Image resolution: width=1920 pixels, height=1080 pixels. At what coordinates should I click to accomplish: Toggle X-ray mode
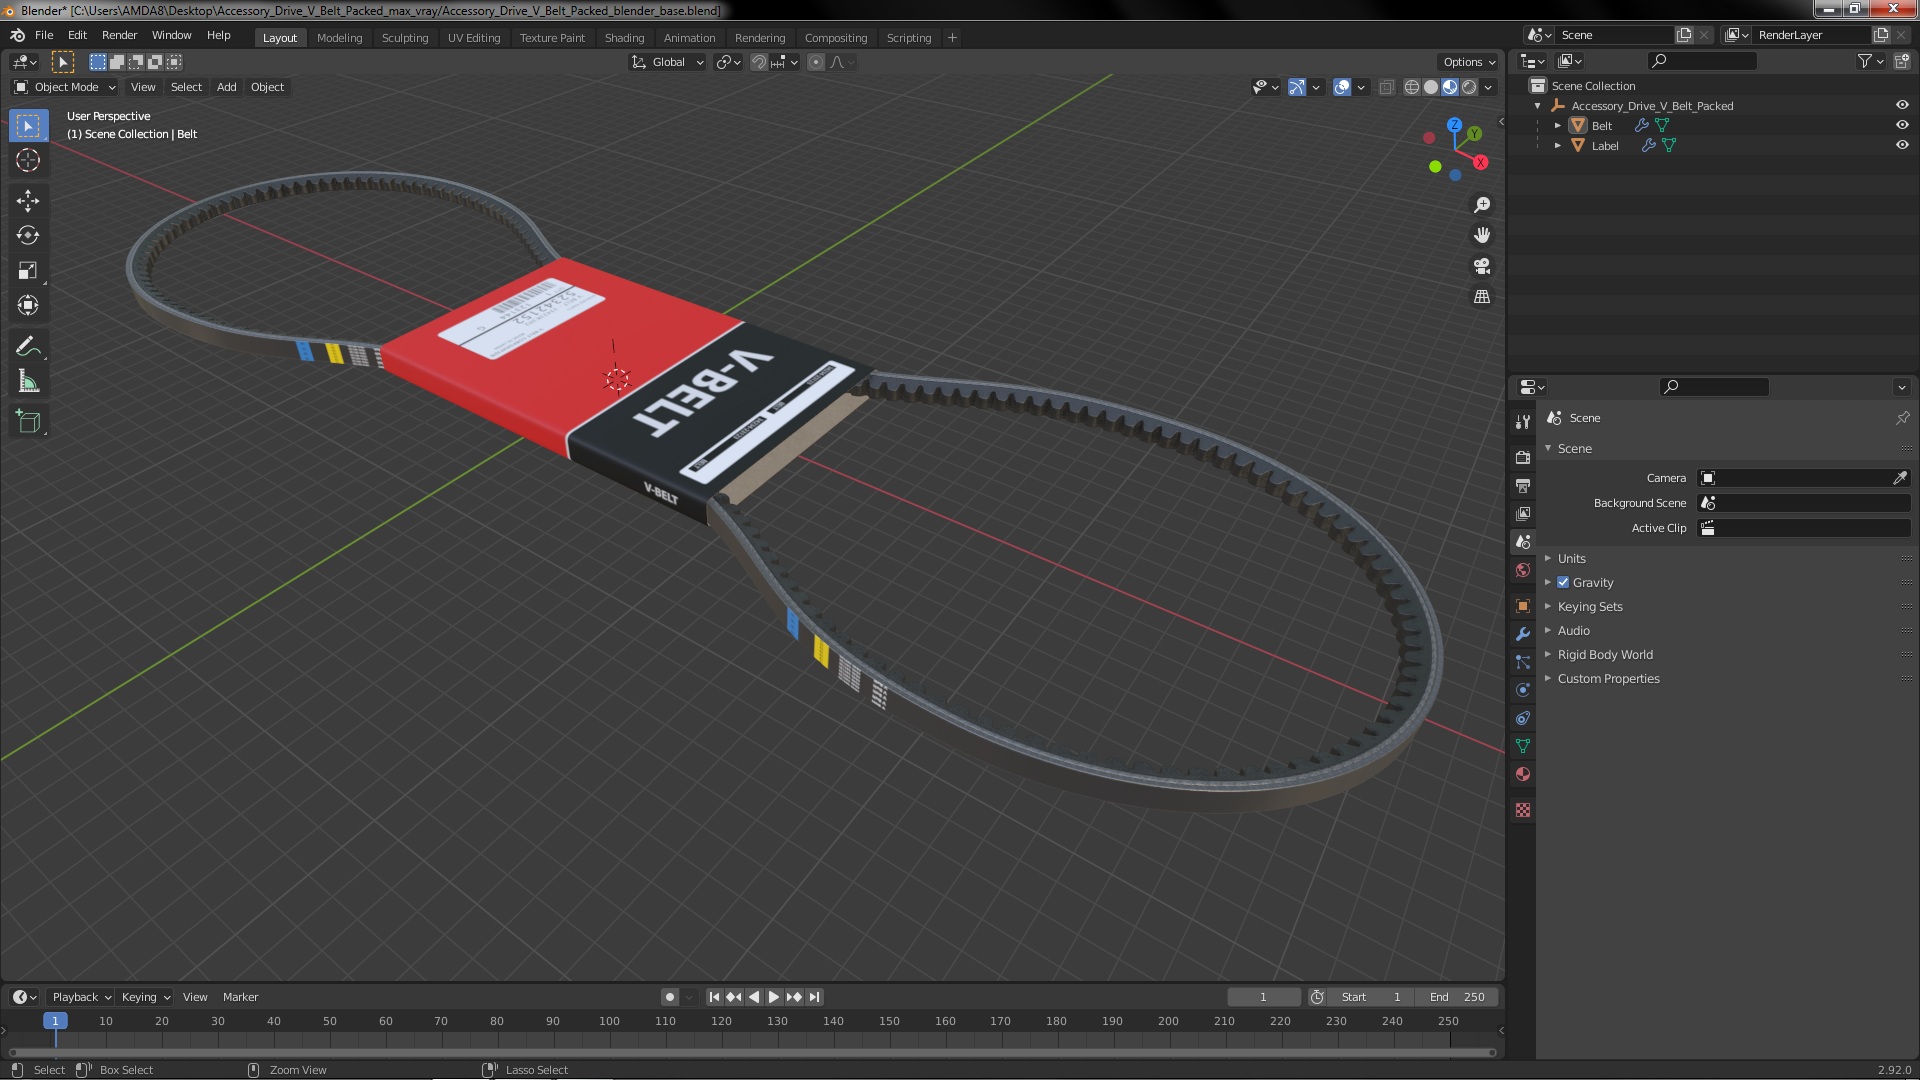1386,87
